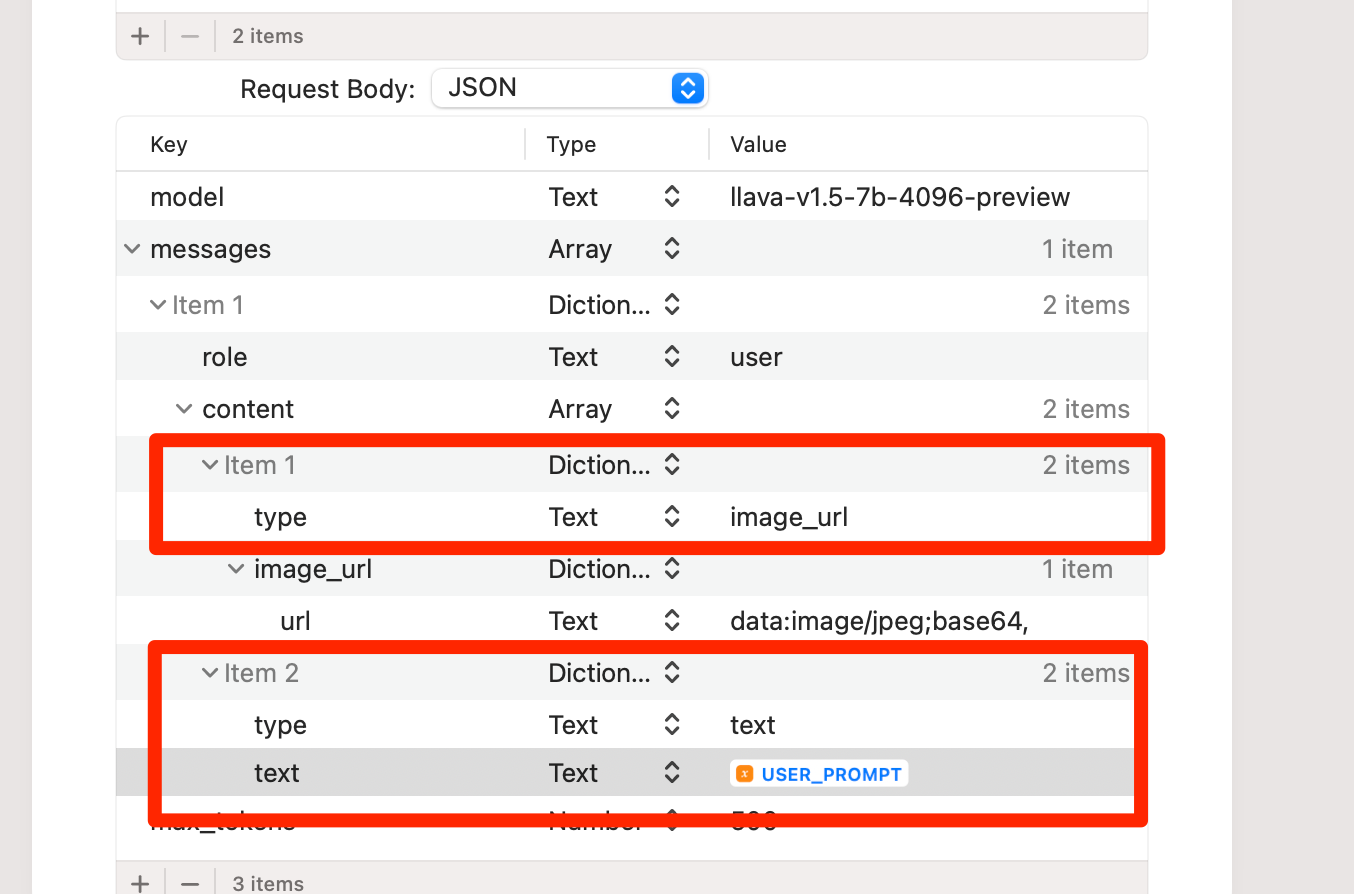Click the llava-v1.5-7b model value field
The height and width of the screenshot is (894, 1354).
(x=900, y=197)
